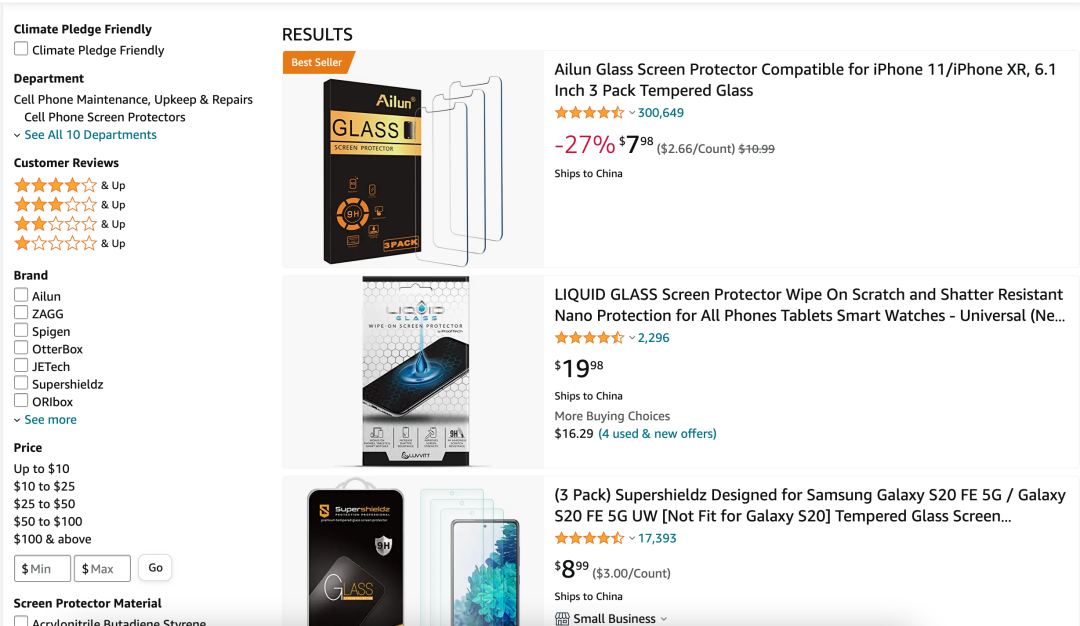Enable the Climate Pledge Friendly checkbox

coord(21,49)
